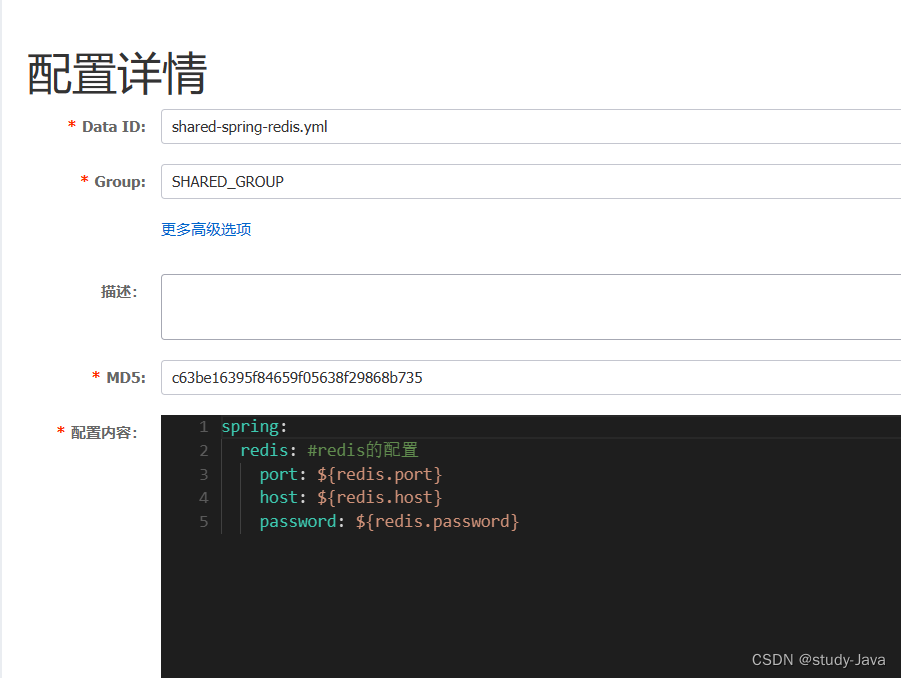
Task: Click the 'host: ${redis.host}' line
Action: click(351, 498)
